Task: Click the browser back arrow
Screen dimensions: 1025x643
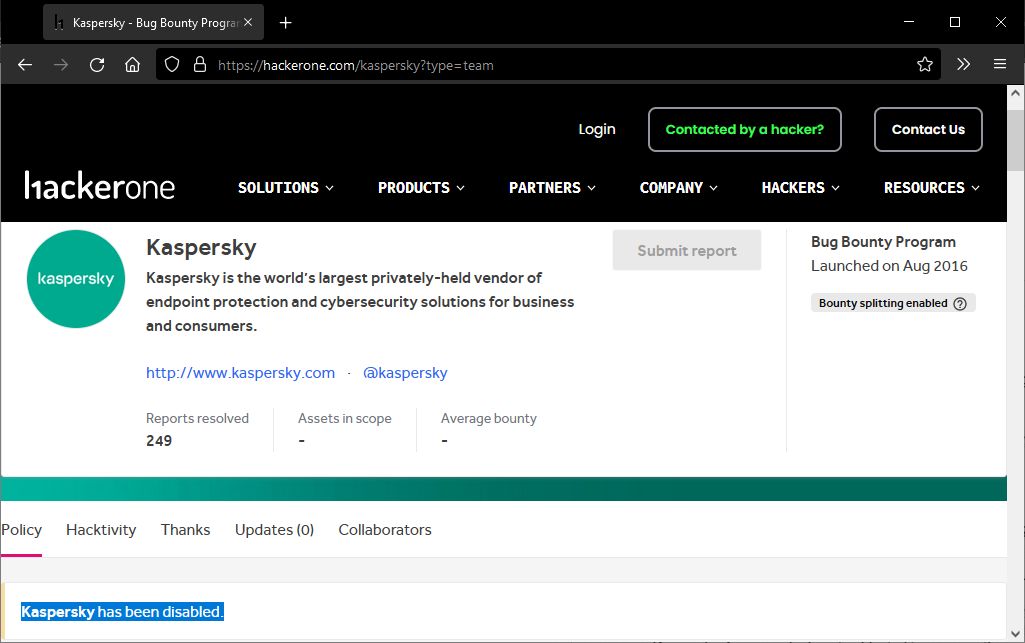Action: tap(25, 65)
